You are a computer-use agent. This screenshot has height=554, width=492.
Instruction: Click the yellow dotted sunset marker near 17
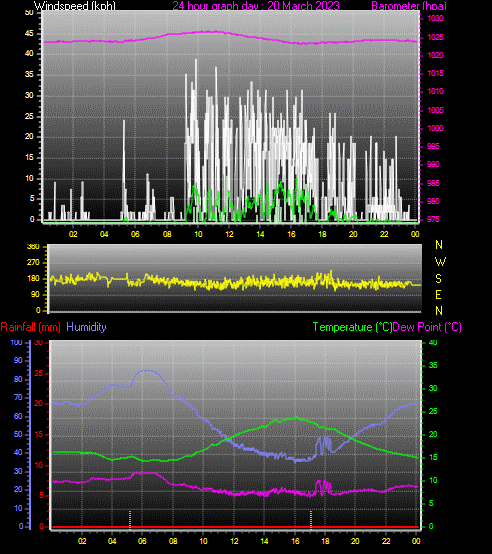311,520
